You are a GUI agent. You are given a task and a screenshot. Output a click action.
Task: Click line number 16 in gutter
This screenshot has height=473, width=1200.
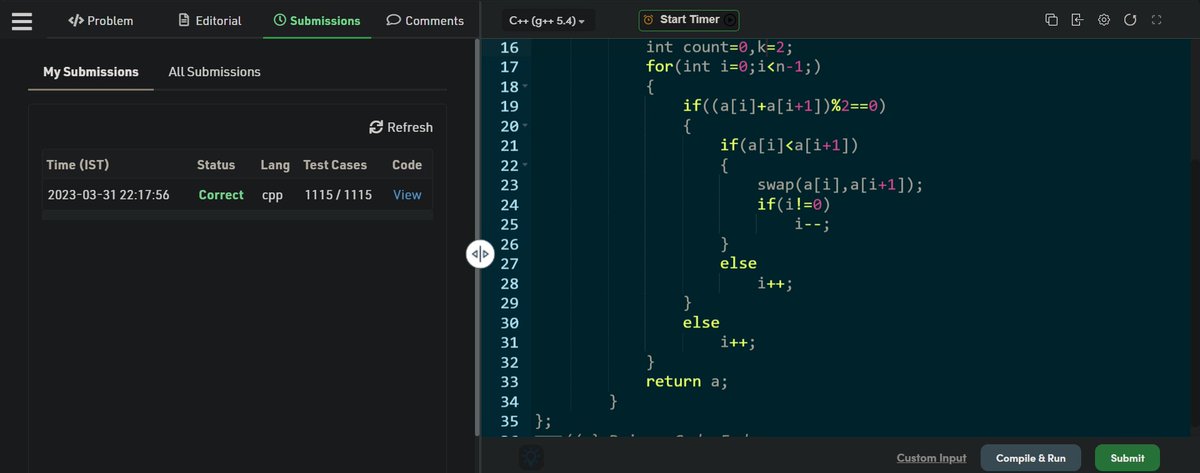(508, 48)
